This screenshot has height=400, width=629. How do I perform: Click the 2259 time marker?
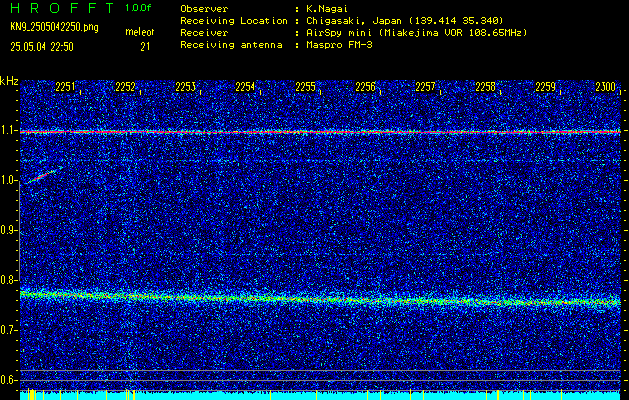546,87
